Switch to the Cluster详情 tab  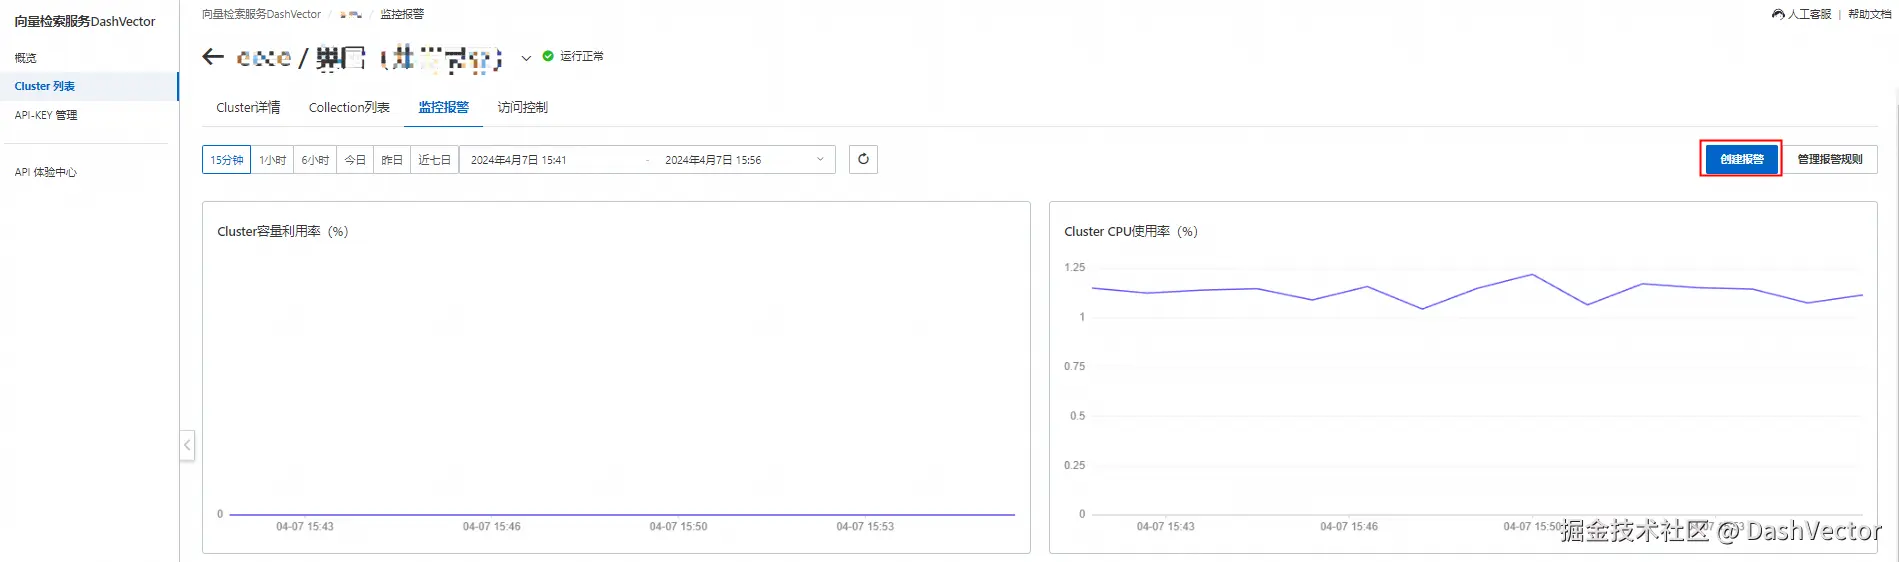248,107
